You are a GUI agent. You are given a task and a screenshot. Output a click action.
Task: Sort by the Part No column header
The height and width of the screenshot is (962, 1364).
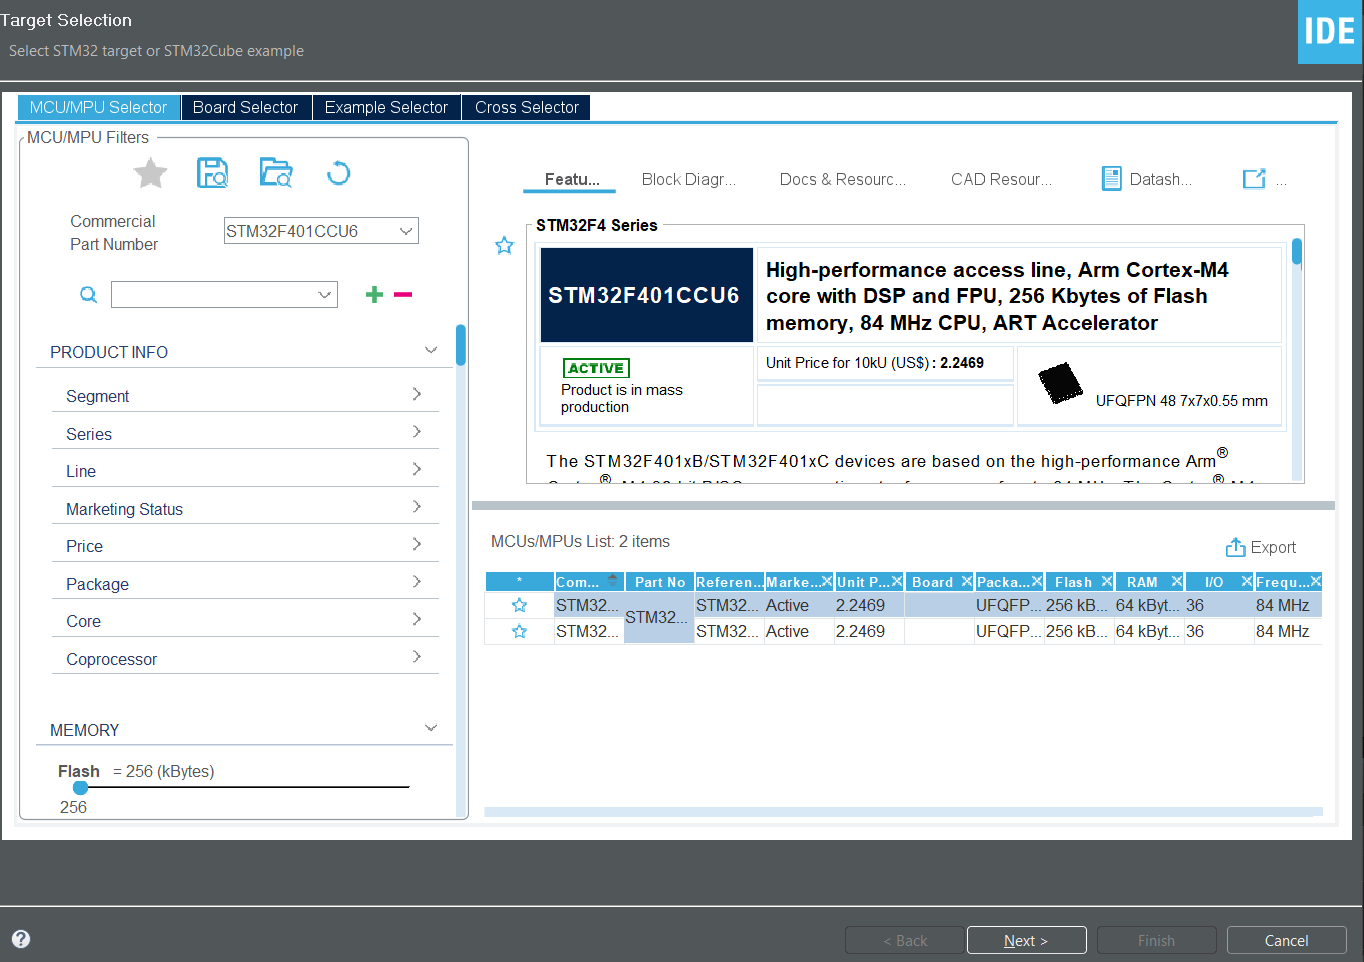click(x=659, y=582)
